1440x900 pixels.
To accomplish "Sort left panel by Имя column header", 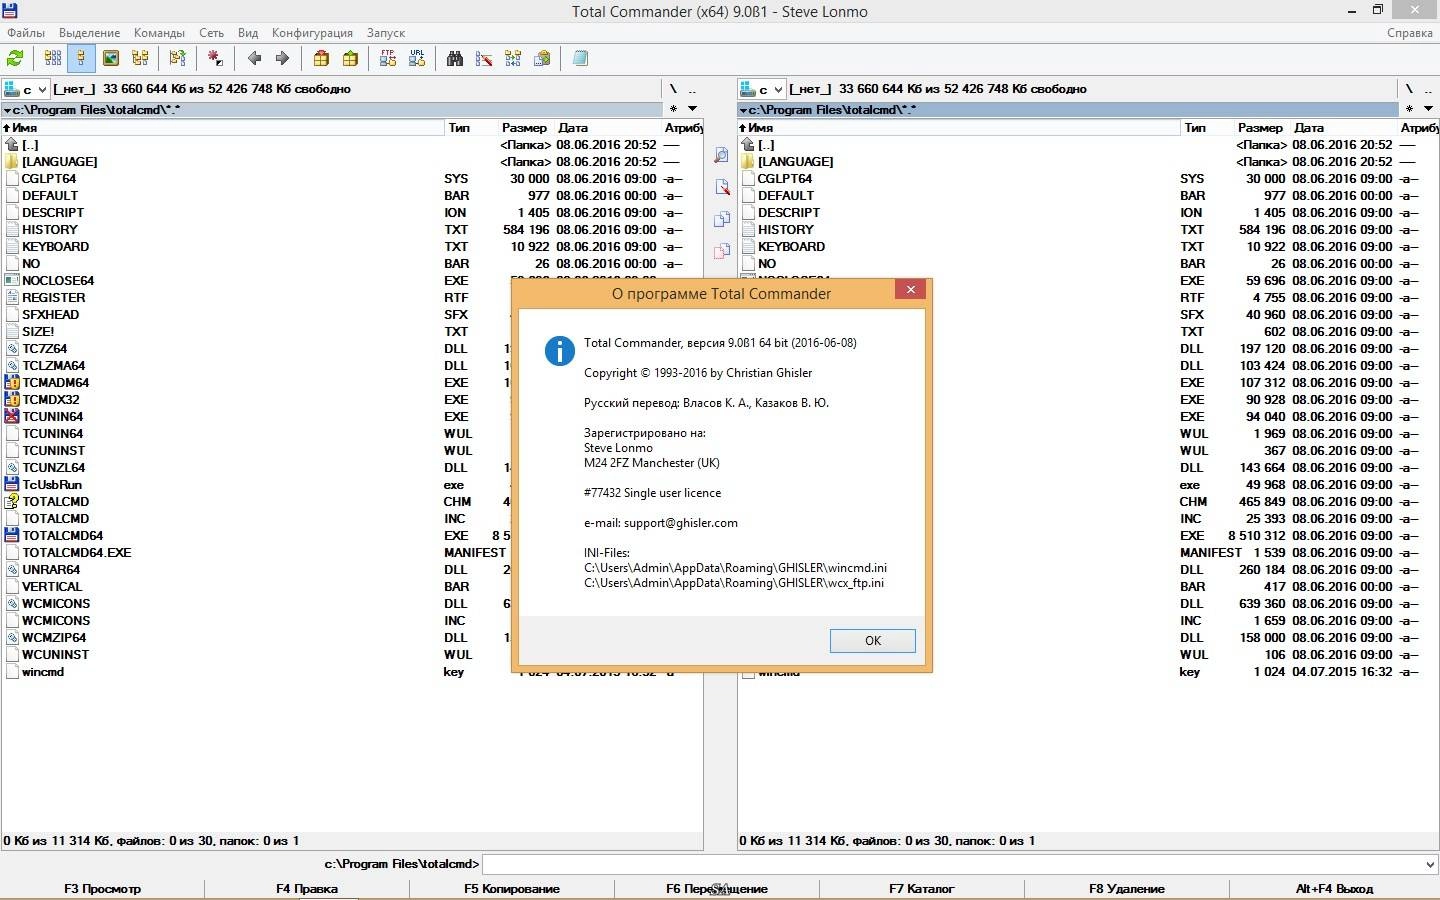I will tap(222, 128).
